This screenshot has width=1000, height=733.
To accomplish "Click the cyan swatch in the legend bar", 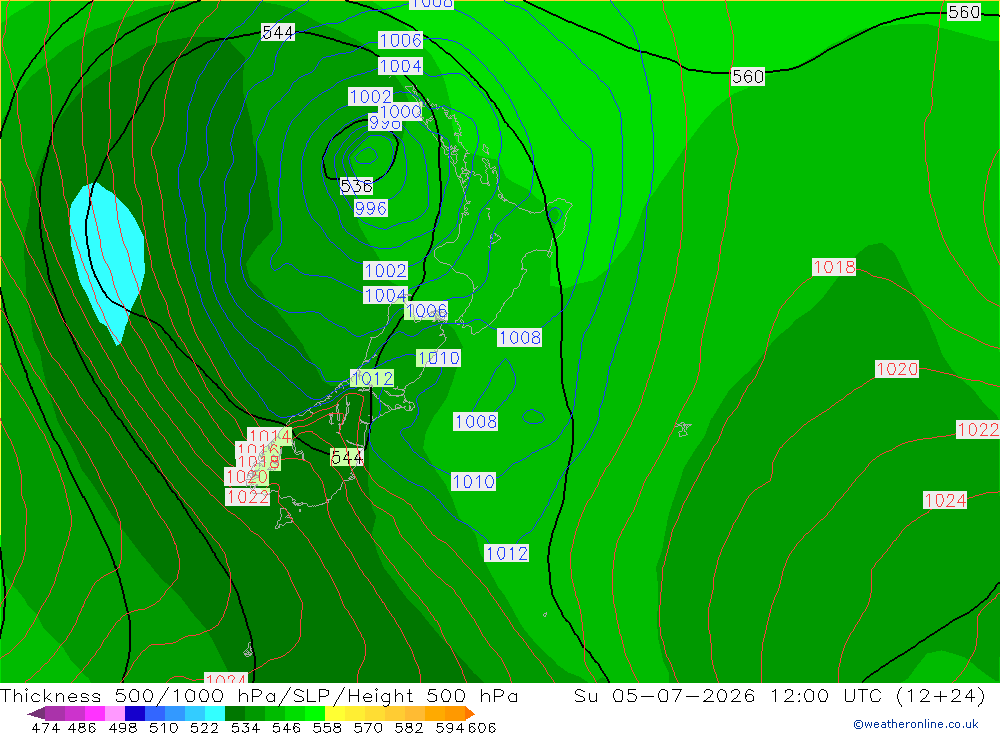I will 215,713.
